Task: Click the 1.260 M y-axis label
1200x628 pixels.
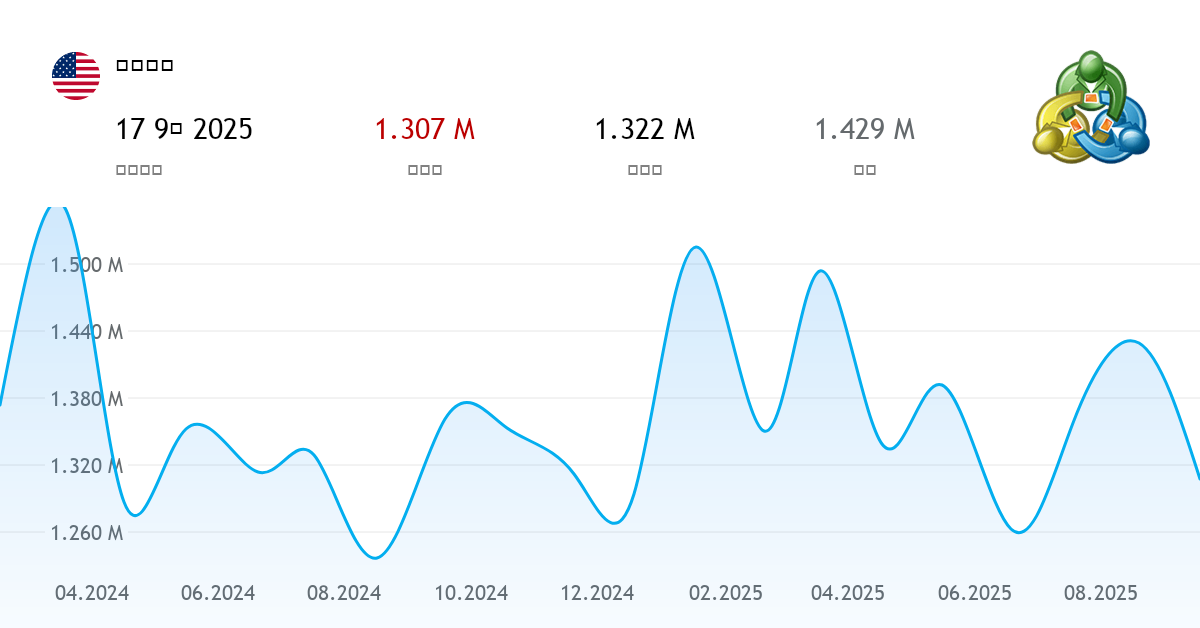Action: pyautogui.click(x=87, y=533)
